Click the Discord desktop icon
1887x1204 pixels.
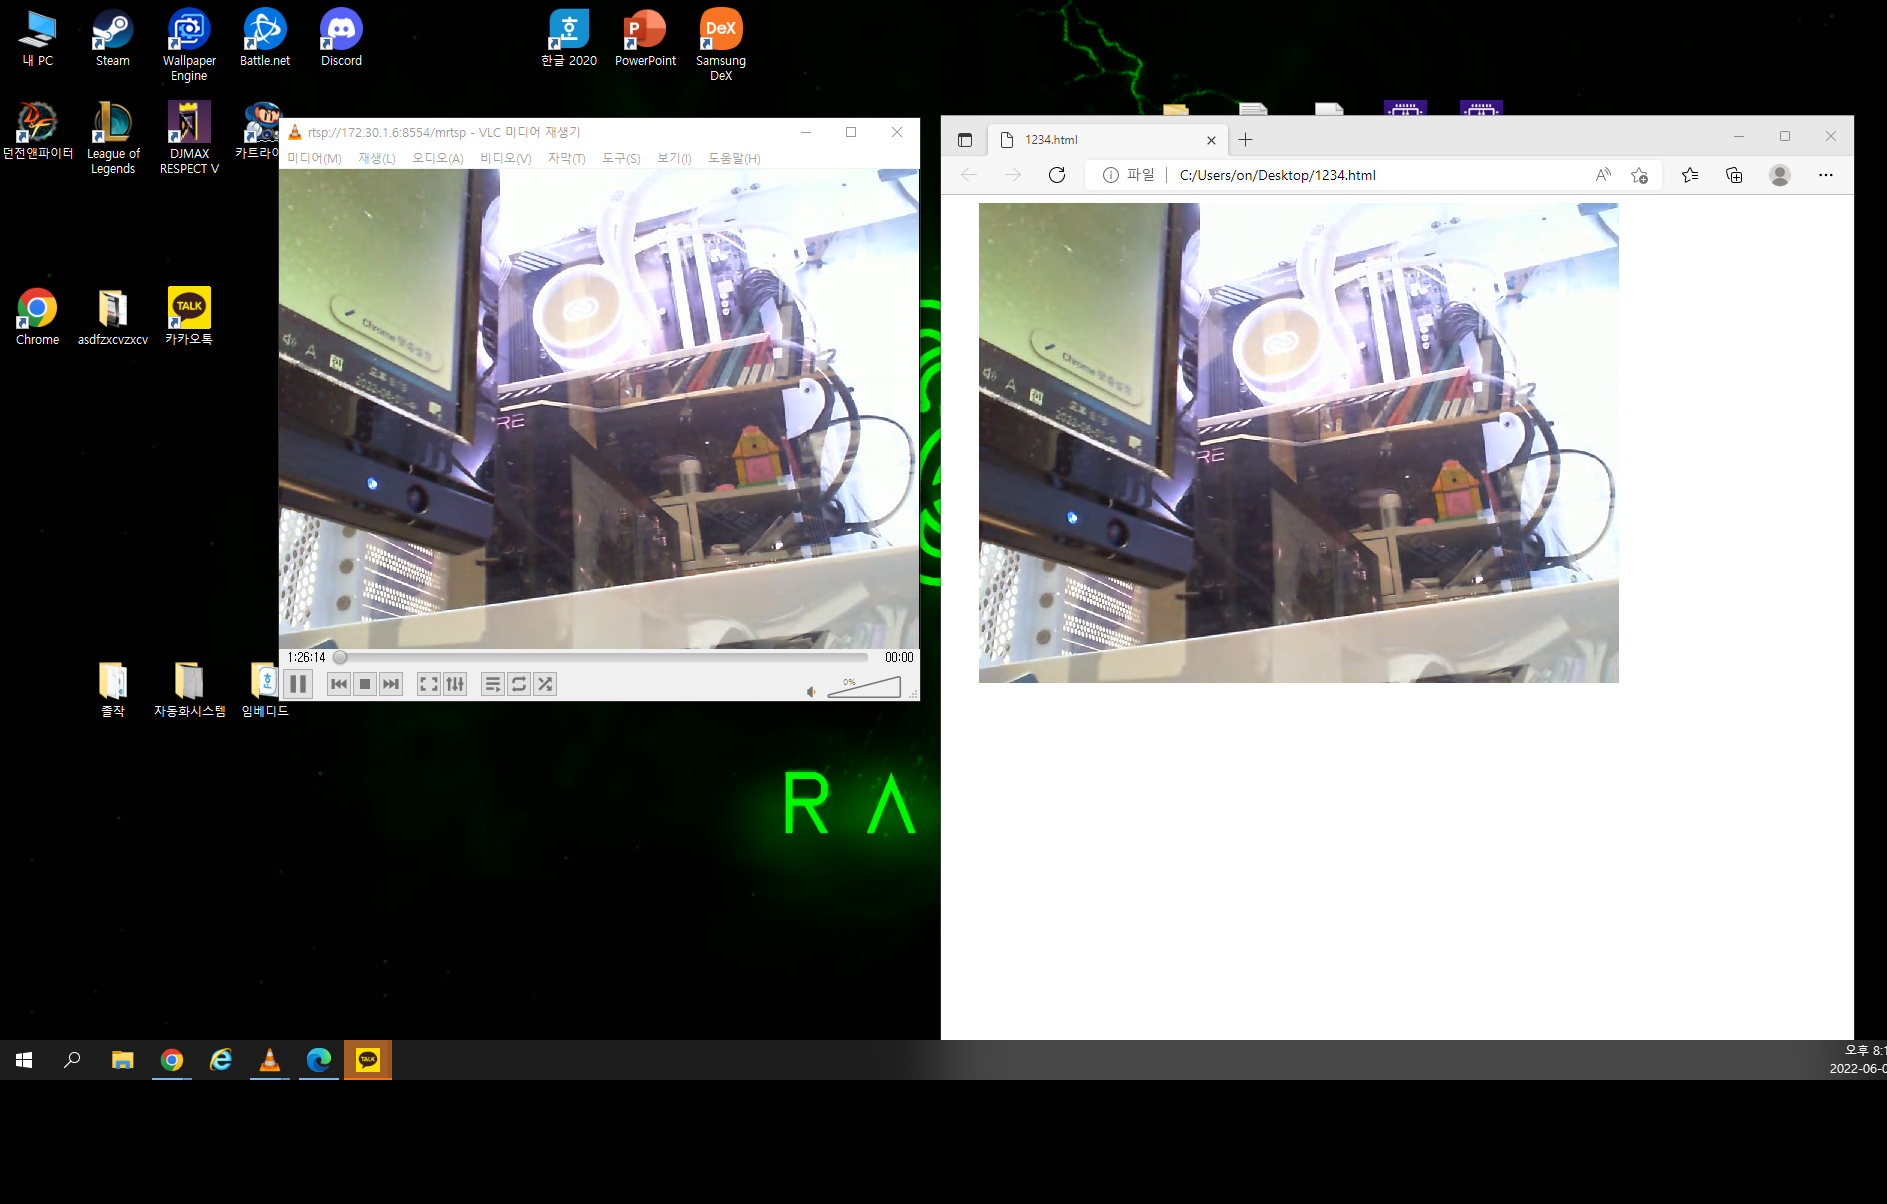[x=341, y=39]
